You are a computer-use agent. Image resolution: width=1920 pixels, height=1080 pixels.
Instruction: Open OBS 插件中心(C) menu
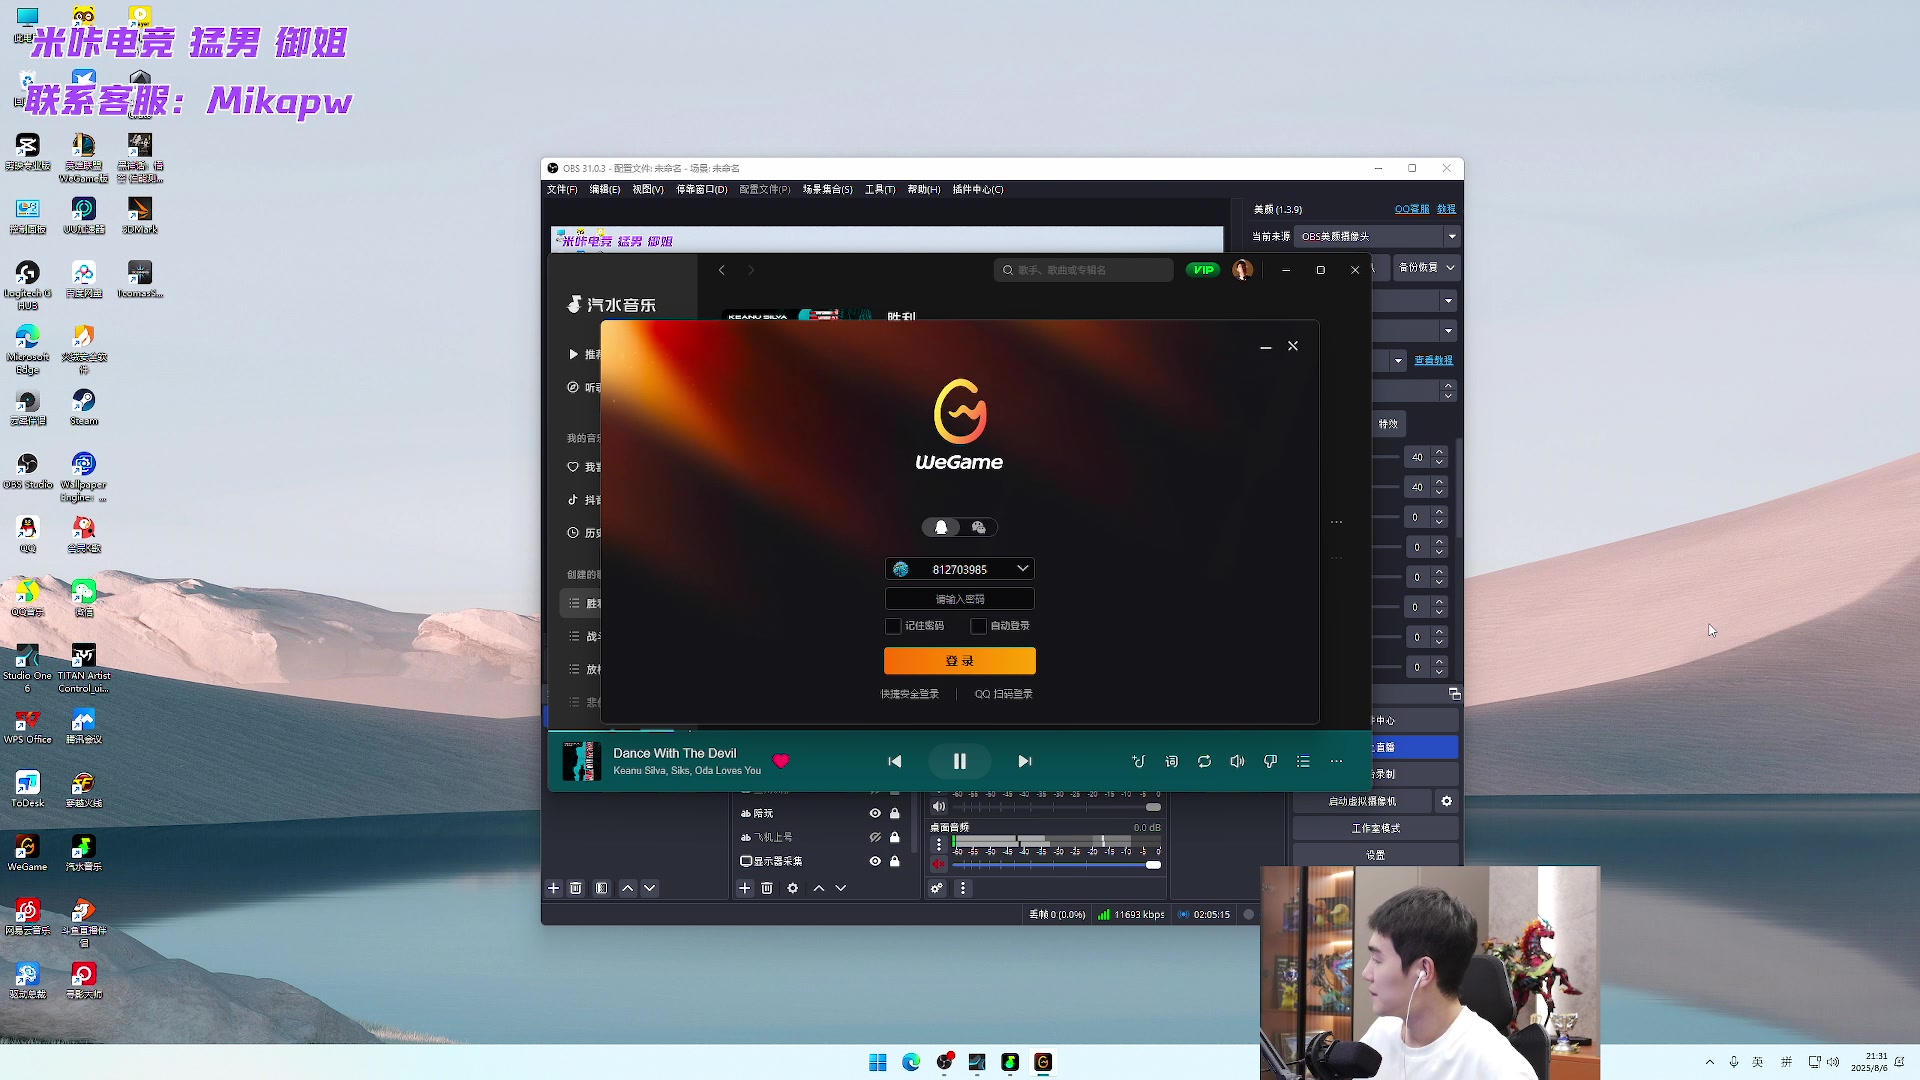978,189
